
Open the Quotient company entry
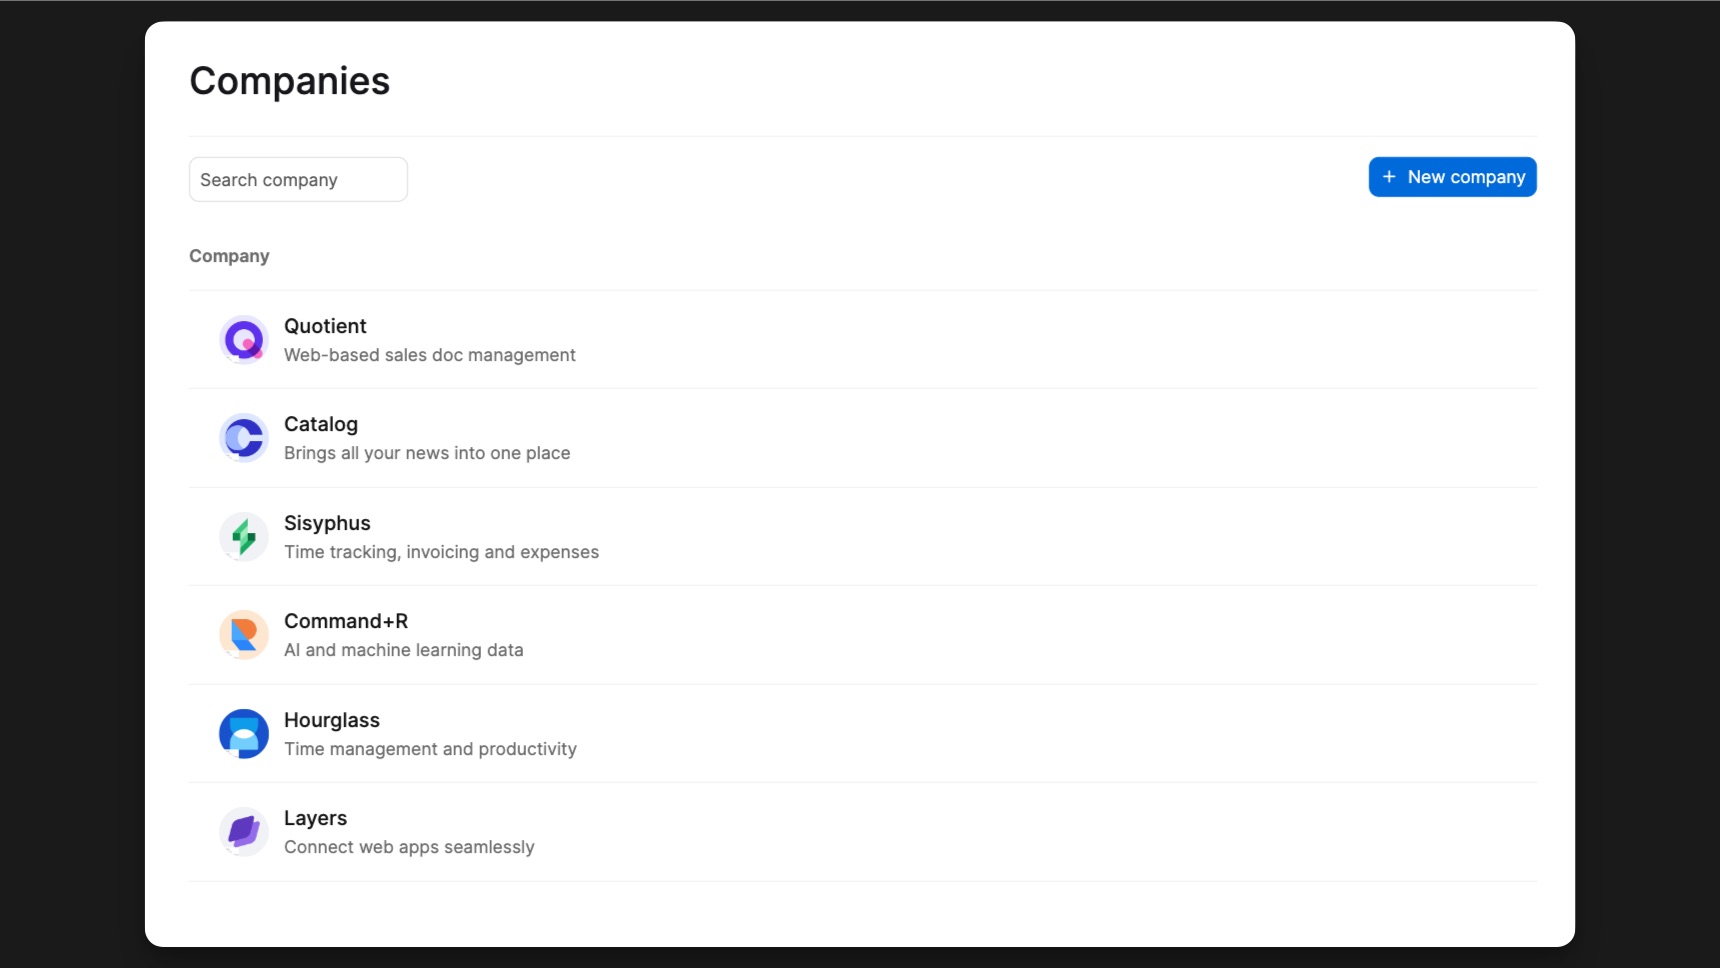point(325,326)
